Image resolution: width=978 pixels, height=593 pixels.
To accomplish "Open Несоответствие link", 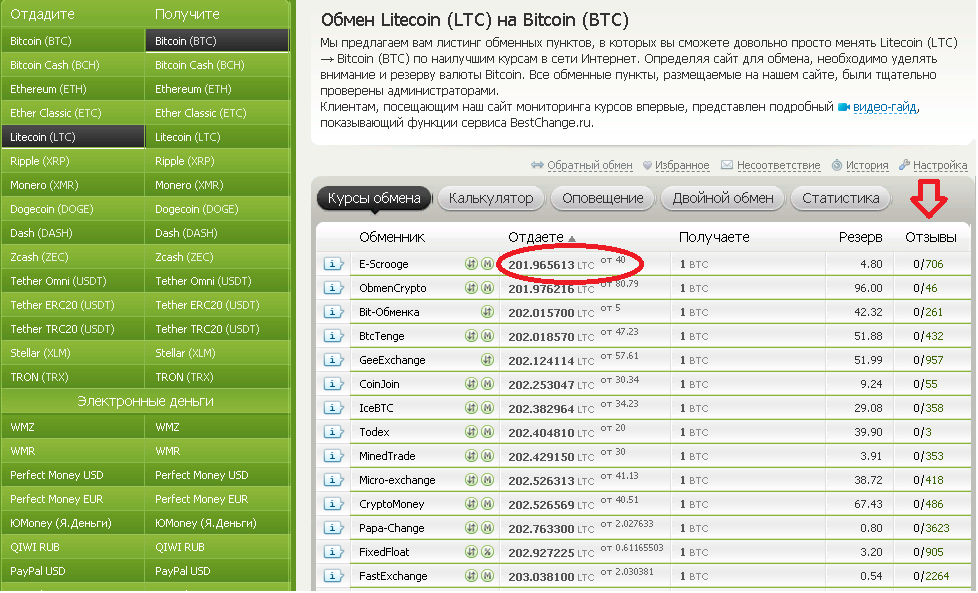I will tap(778, 165).
